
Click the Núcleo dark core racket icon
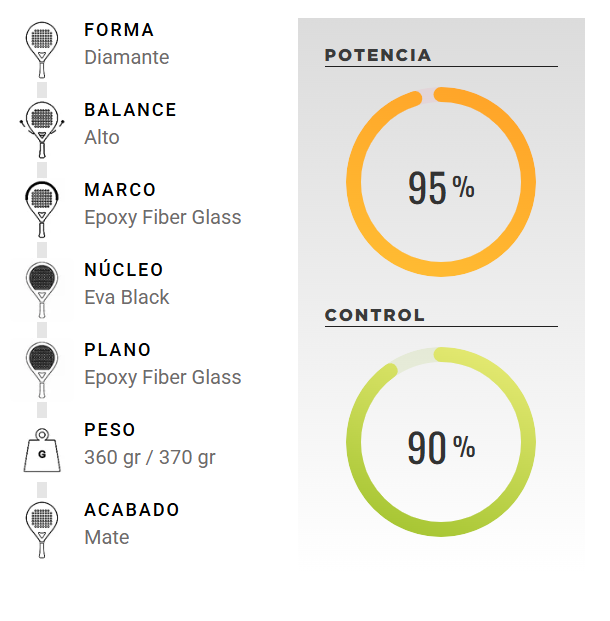[x=42, y=290]
